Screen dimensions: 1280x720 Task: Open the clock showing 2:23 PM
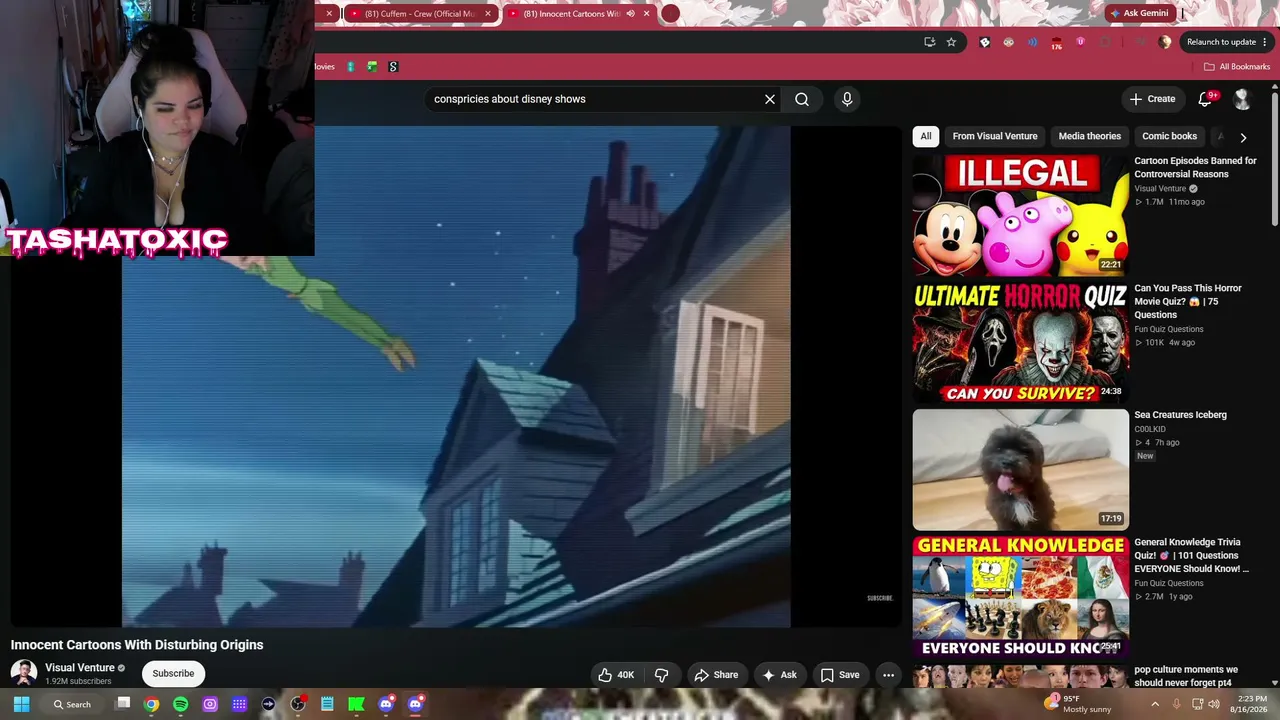coord(1252,704)
